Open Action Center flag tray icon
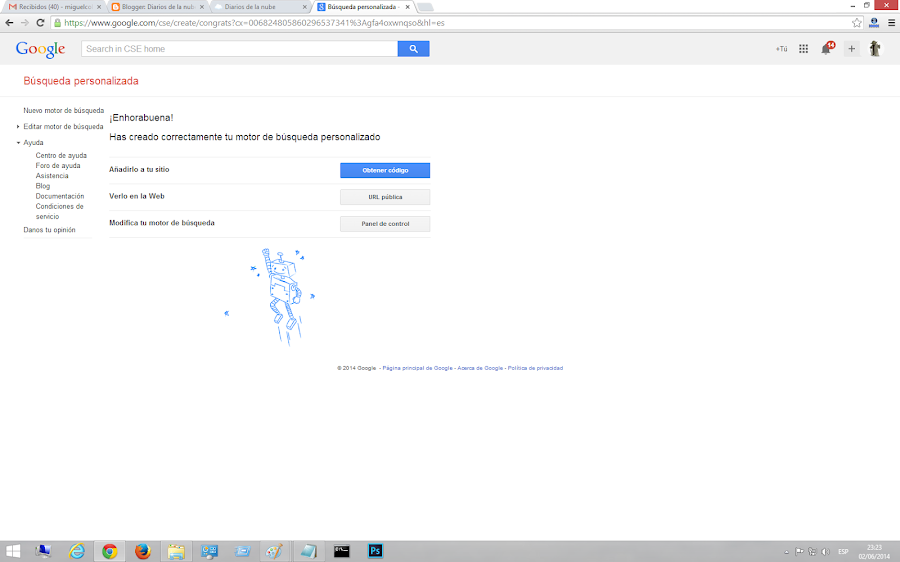 799,552
